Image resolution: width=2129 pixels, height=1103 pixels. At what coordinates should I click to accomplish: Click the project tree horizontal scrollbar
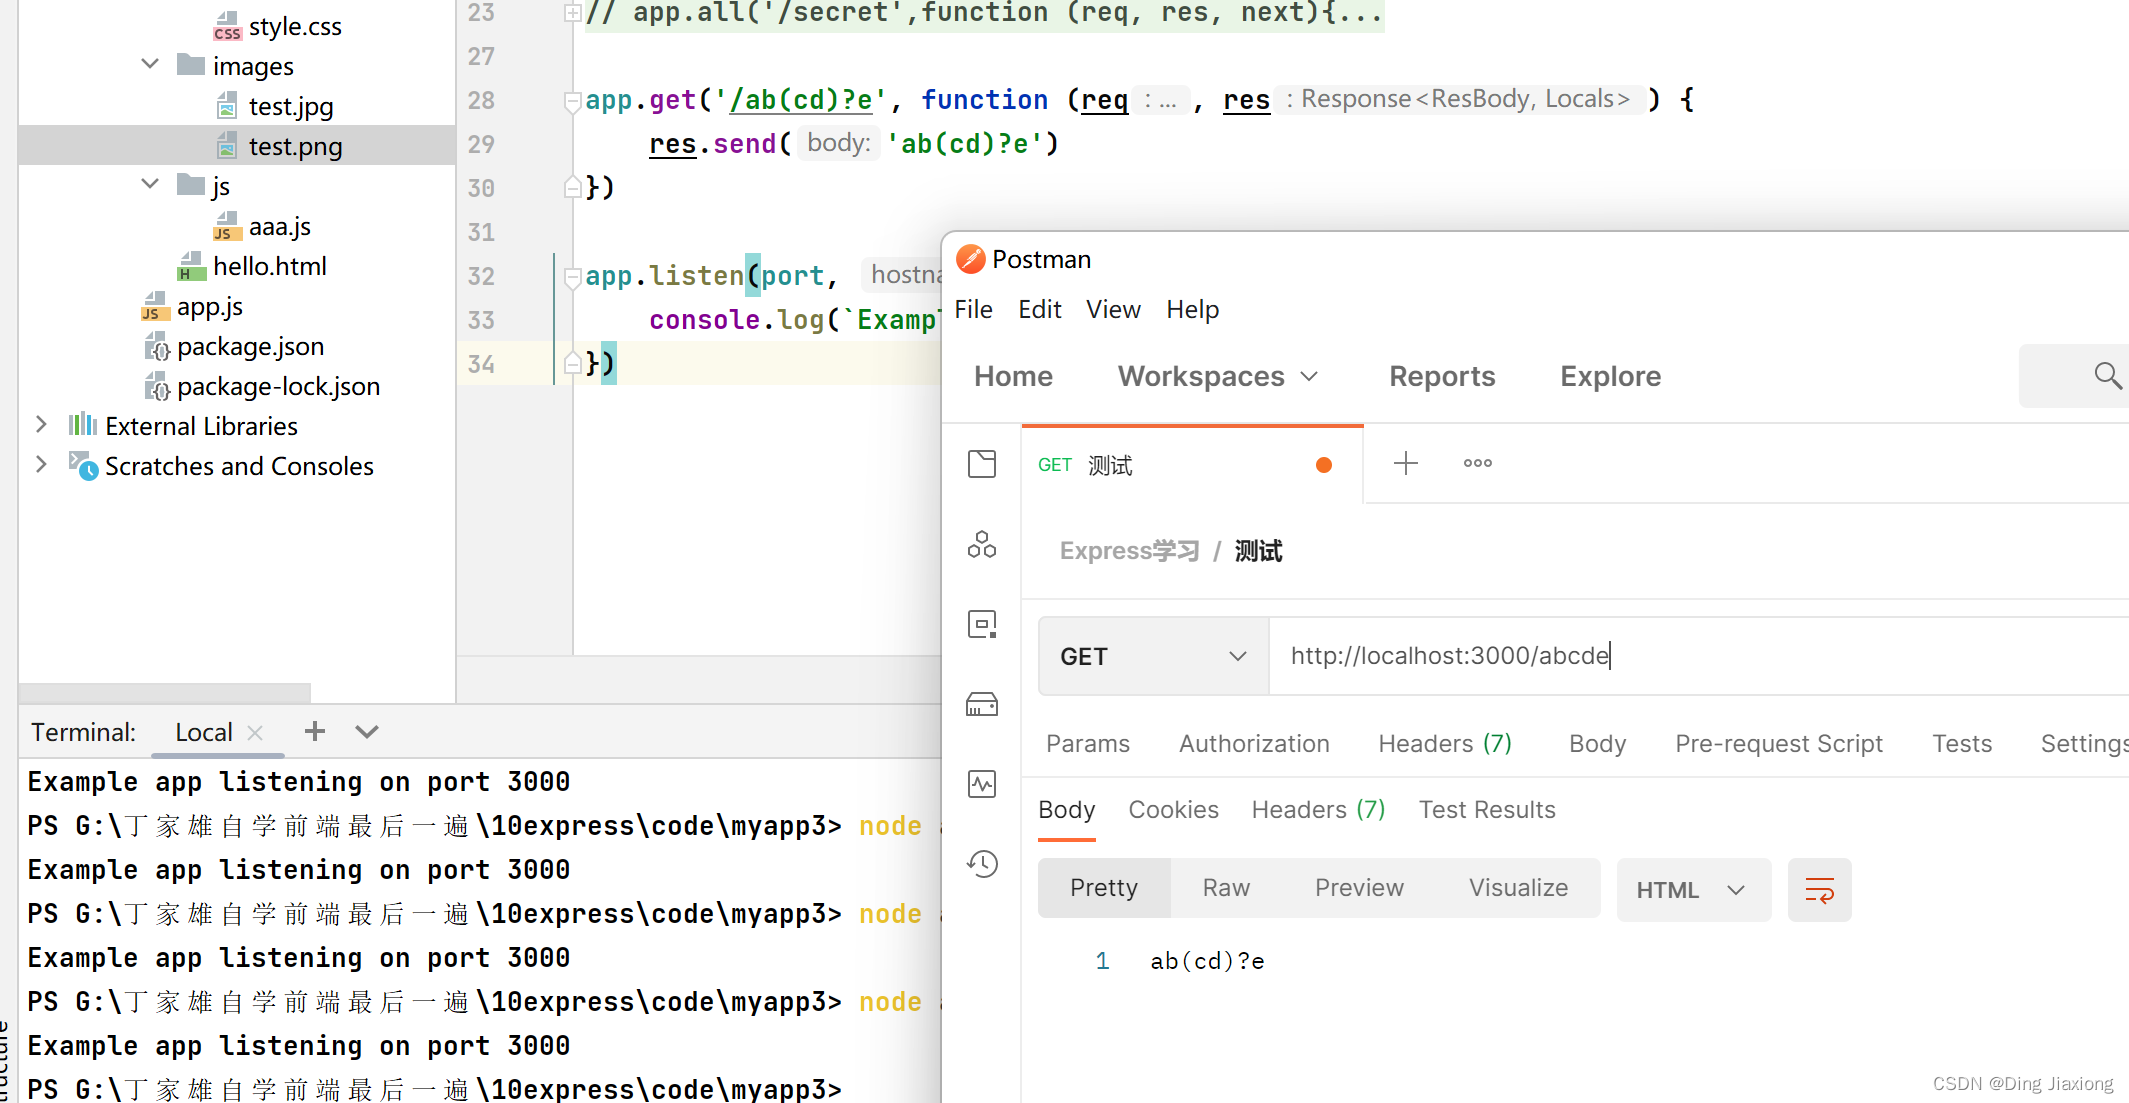[165, 692]
